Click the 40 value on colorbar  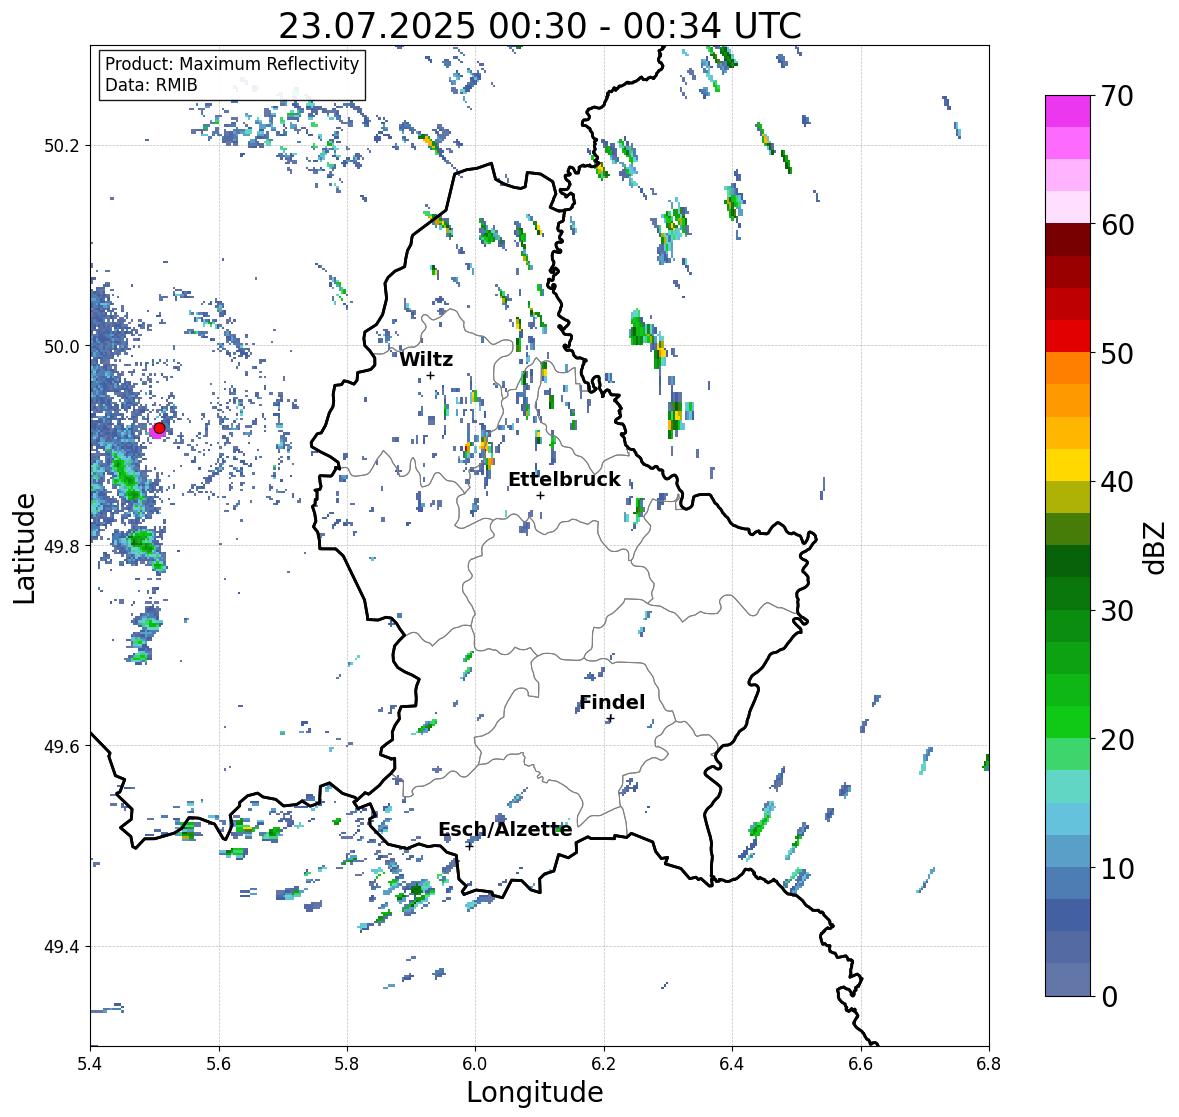[1117, 482]
